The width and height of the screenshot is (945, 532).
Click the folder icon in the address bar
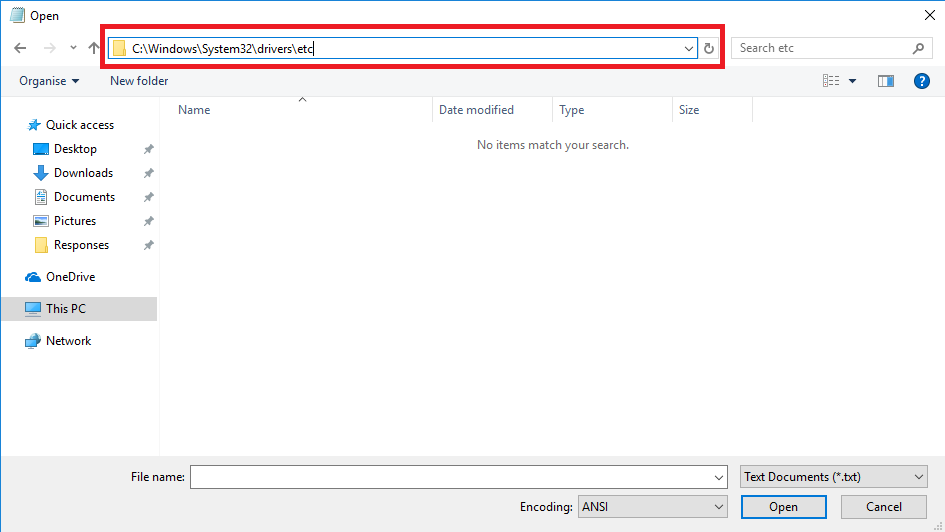[x=119, y=48]
